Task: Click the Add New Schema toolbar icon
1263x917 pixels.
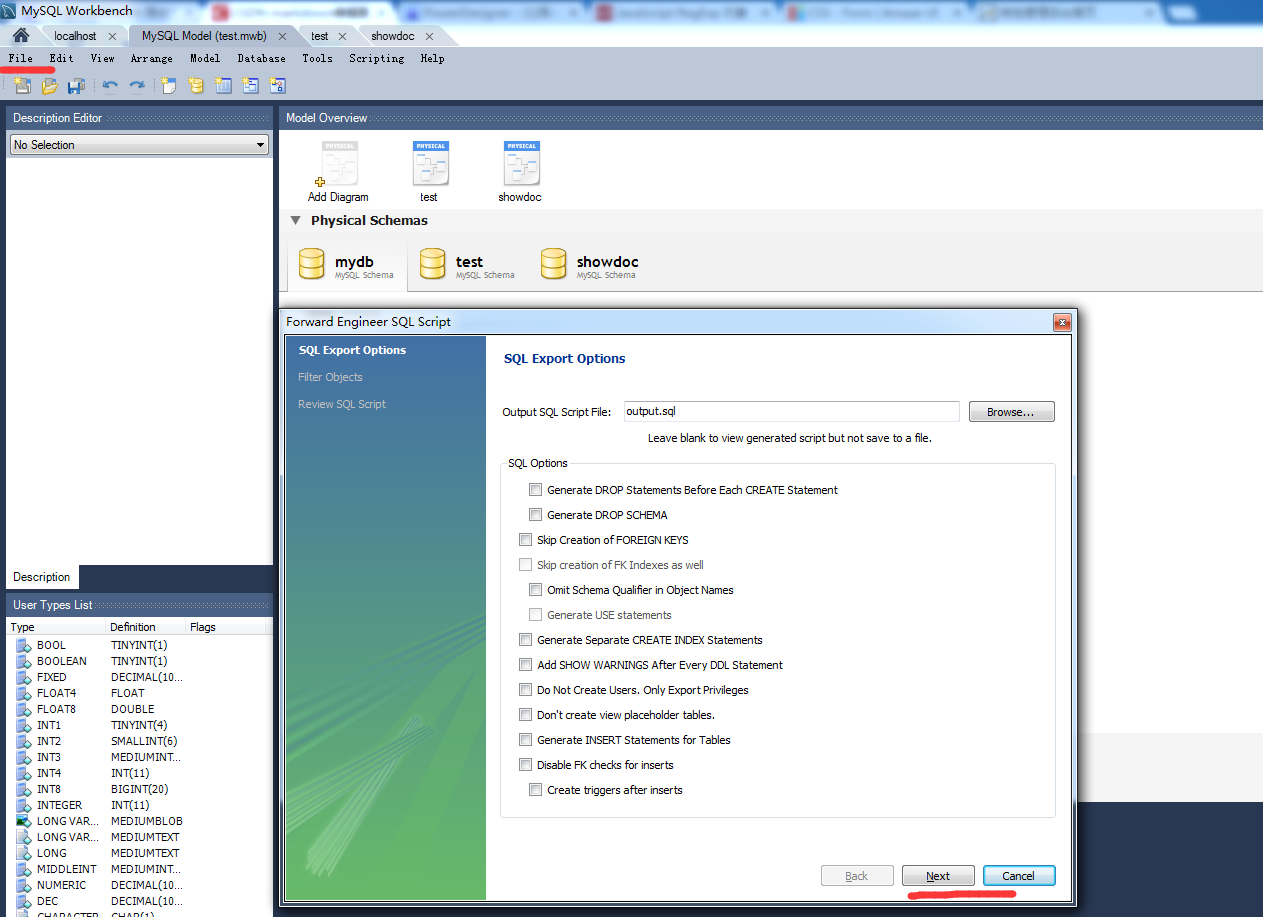Action: click(196, 86)
